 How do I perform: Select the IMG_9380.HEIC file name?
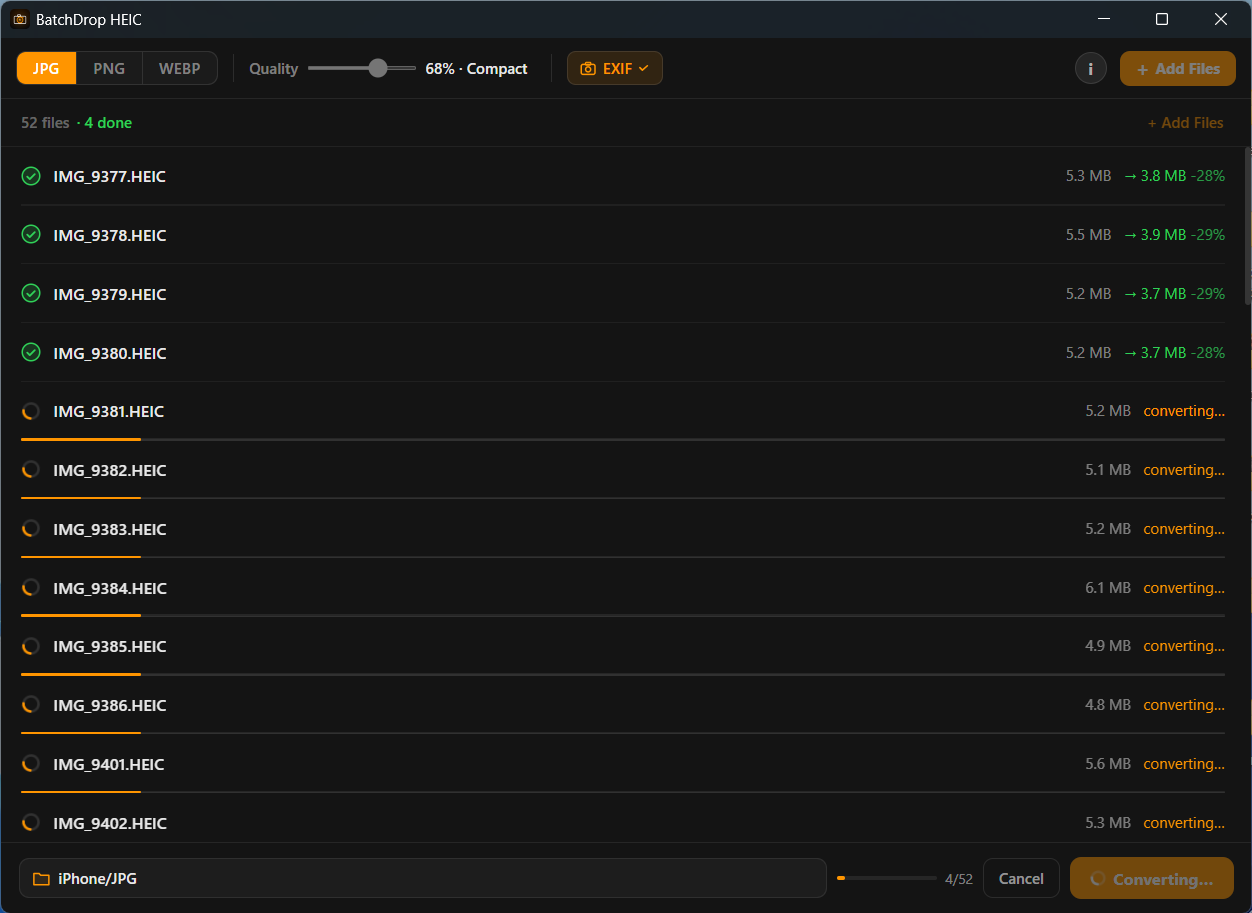(110, 353)
